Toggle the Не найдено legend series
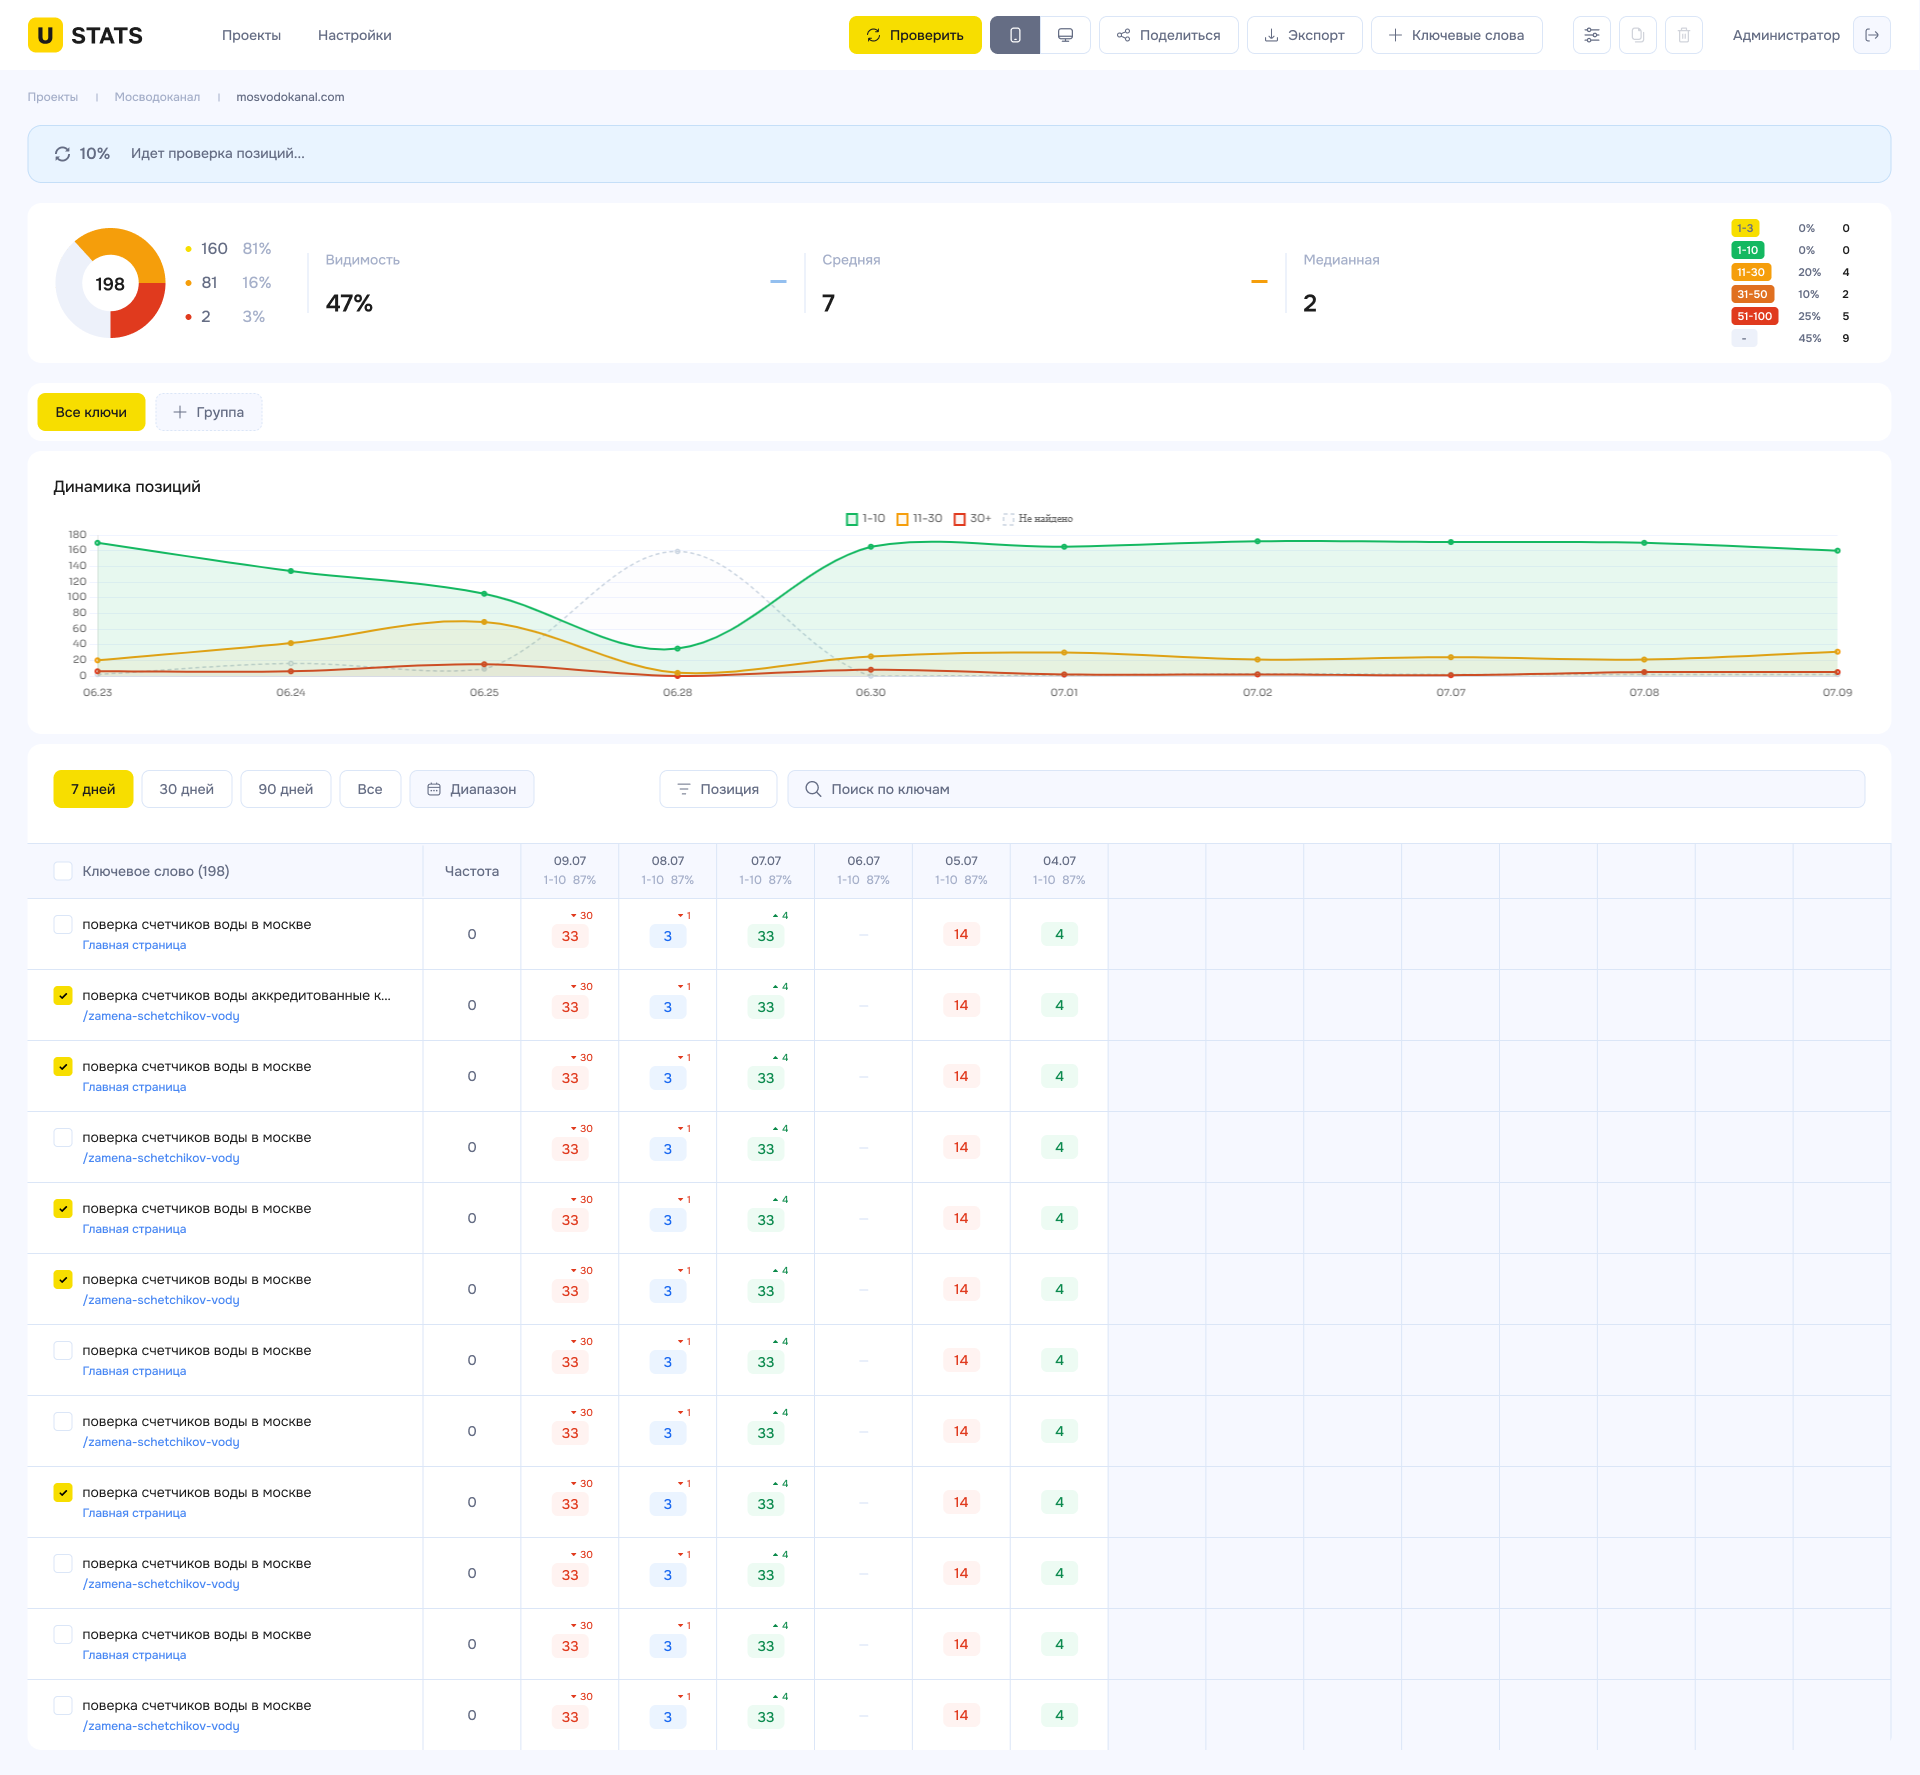The width and height of the screenshot is (1920, 1775). click(1038, 518)
